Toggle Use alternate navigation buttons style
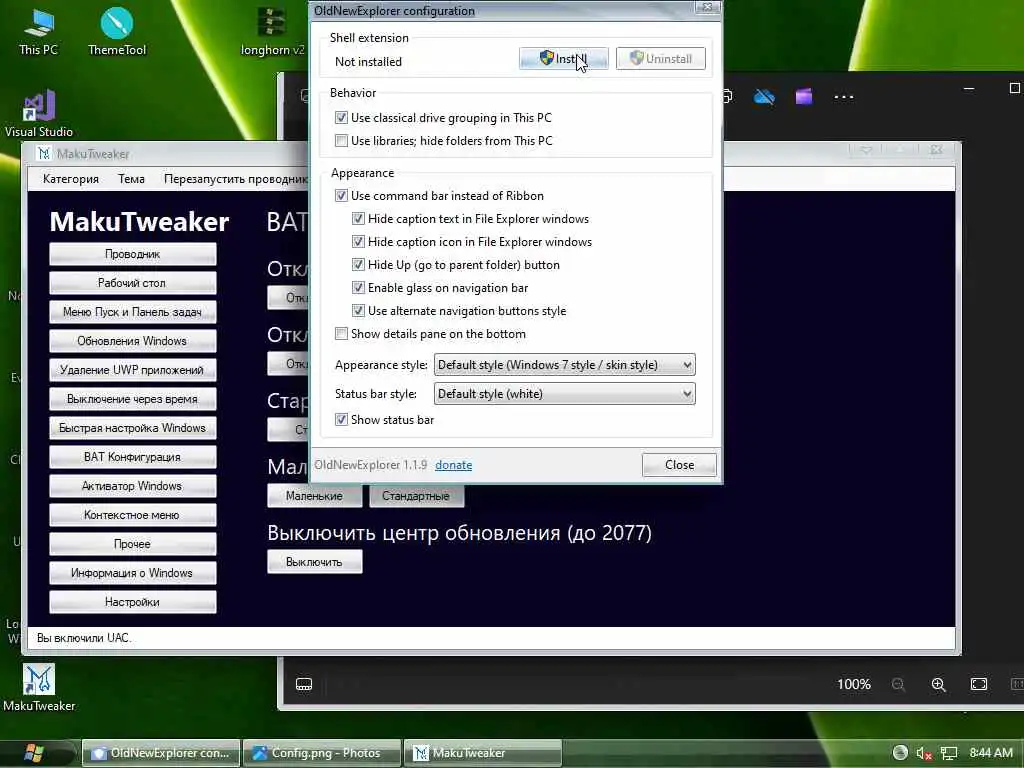 358,310
